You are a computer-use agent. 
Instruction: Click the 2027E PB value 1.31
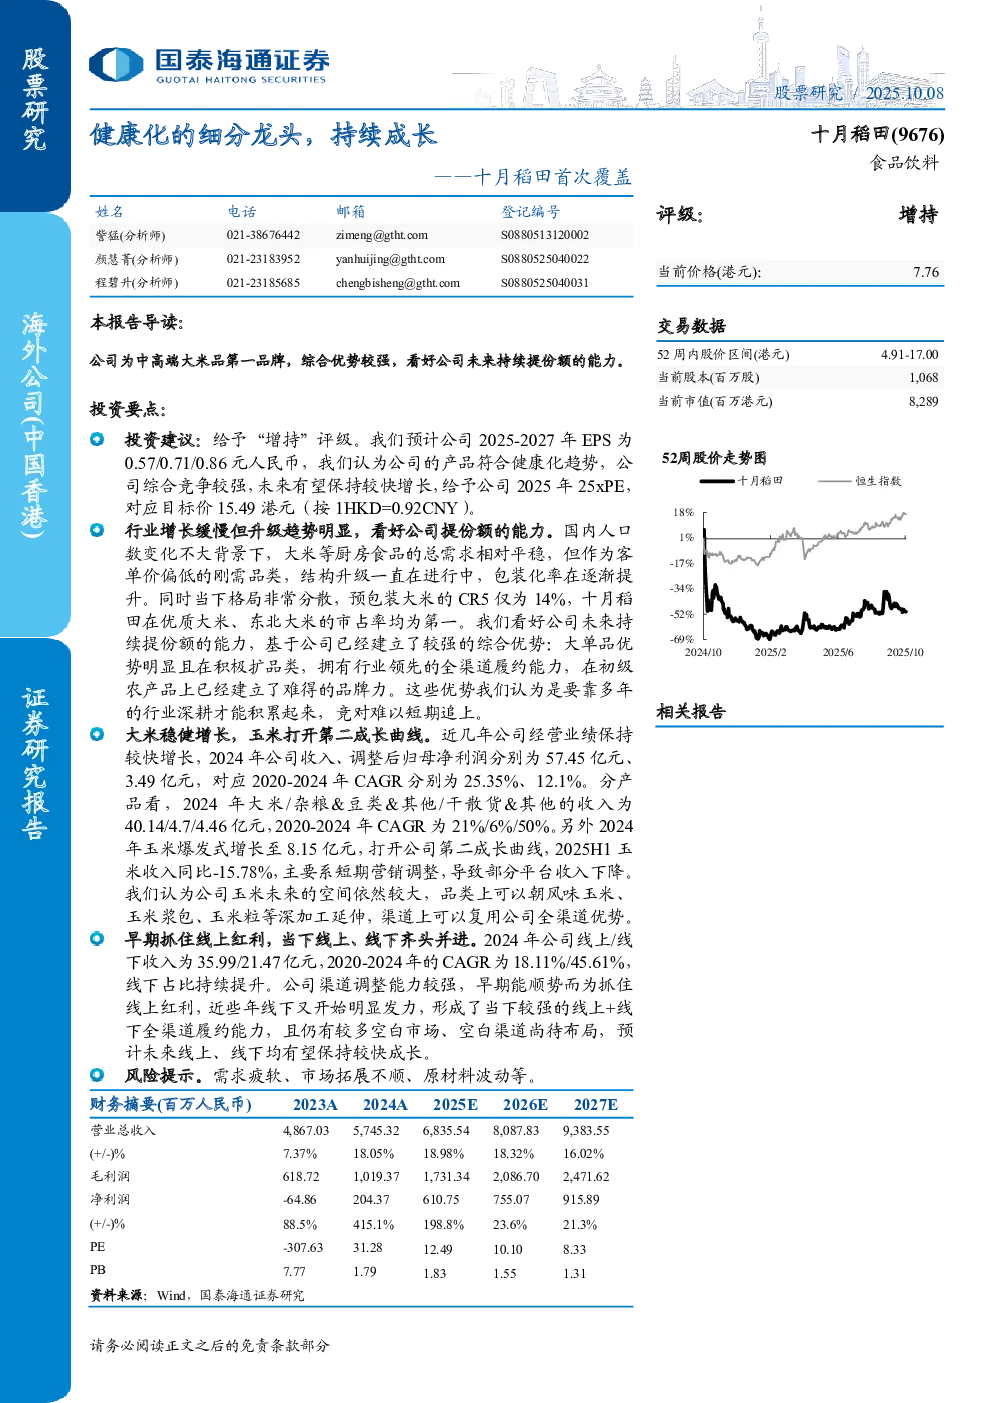[575, 1273]
